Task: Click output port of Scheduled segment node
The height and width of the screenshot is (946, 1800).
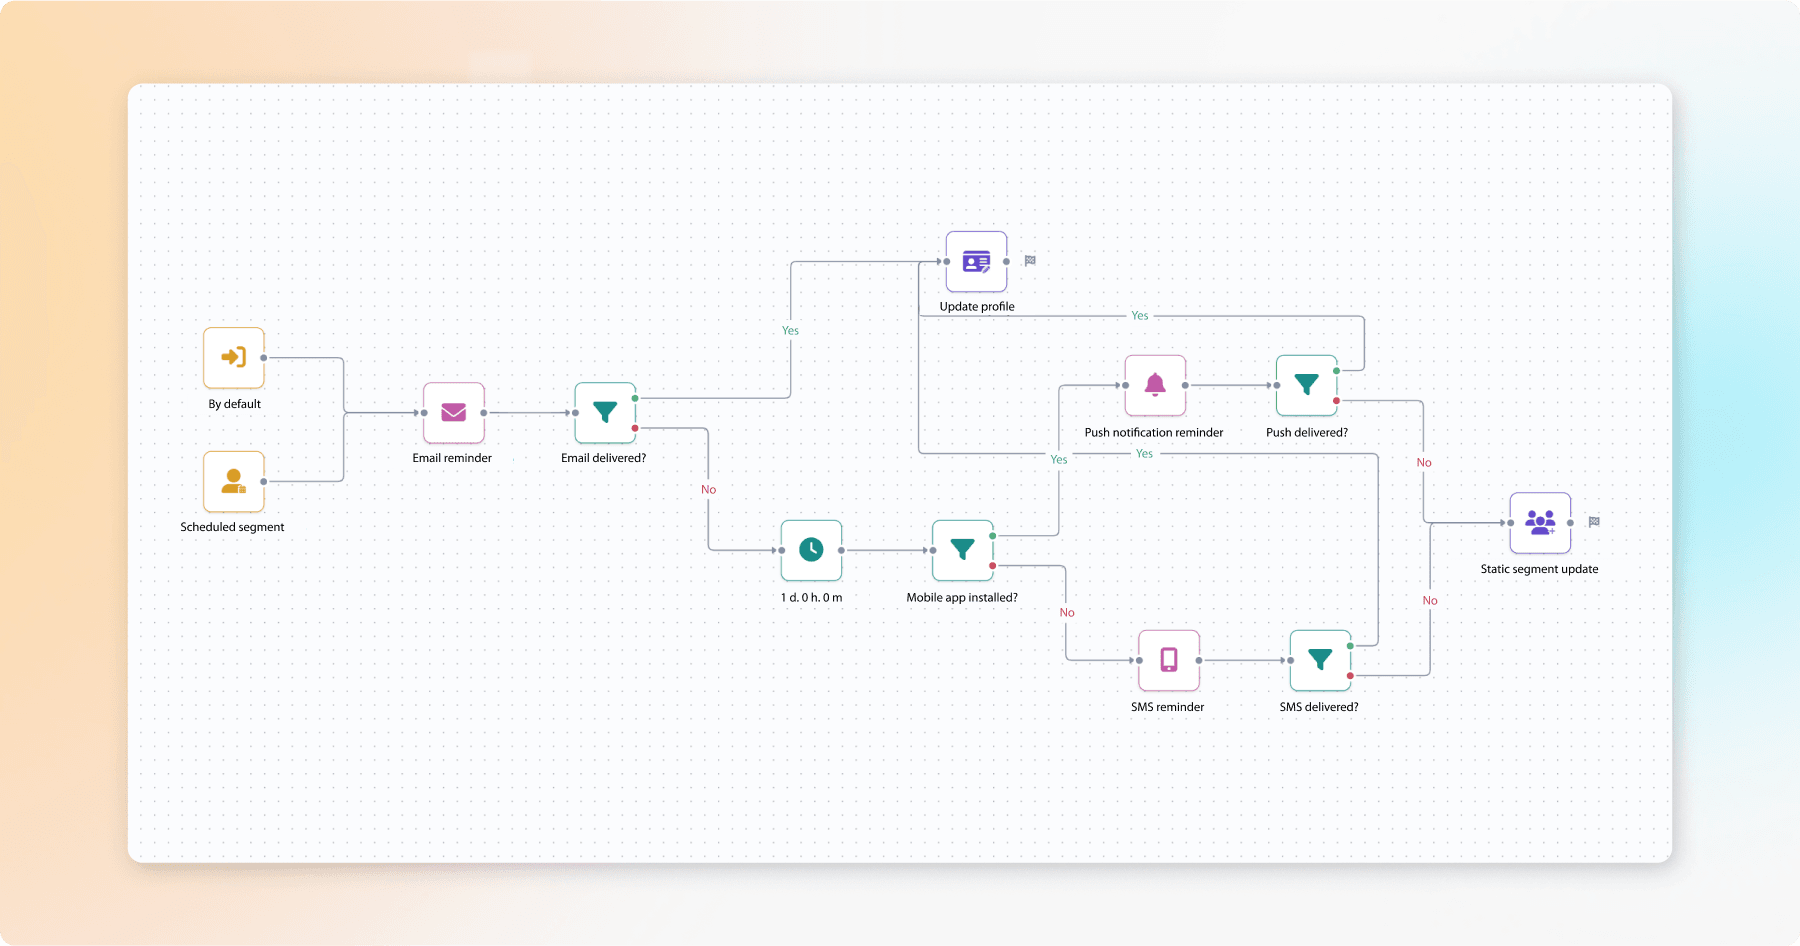Action: click(x=264, y=481)
